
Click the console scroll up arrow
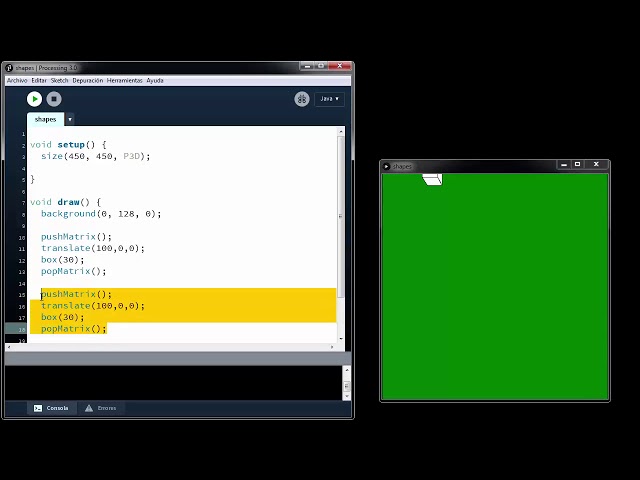coord(347,370)
